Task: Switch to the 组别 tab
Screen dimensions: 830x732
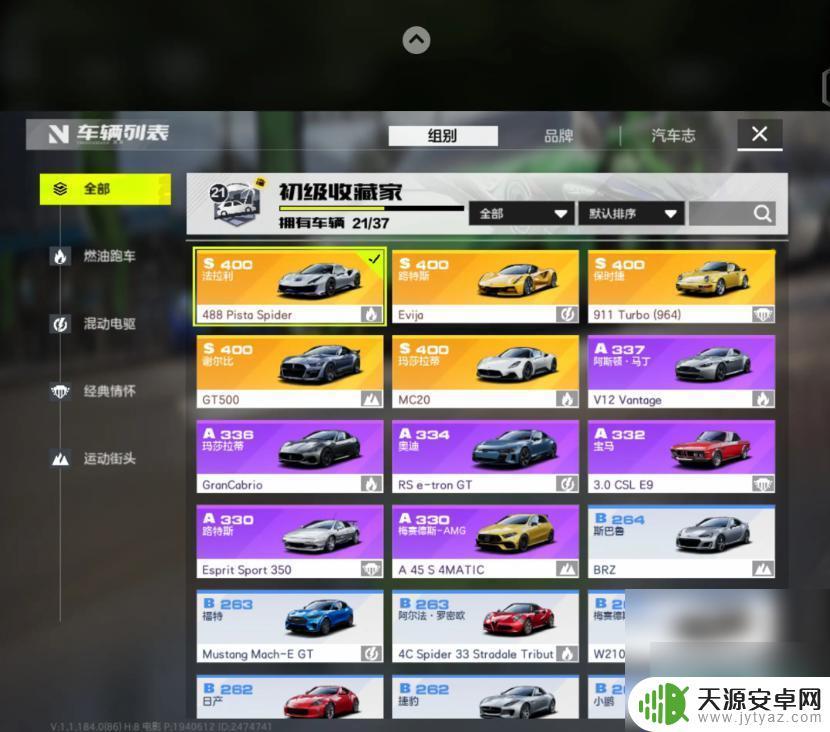Action: 443,135
